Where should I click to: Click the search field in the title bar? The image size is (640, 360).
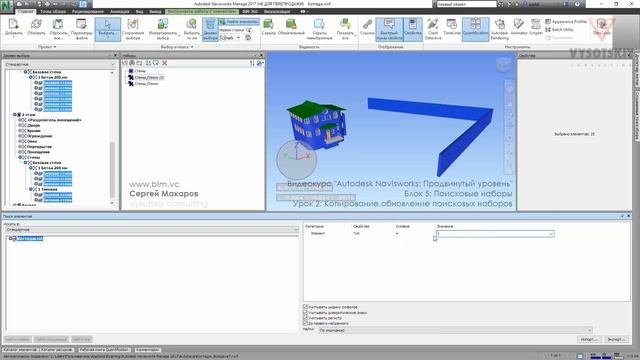click(x=466, y=4)
